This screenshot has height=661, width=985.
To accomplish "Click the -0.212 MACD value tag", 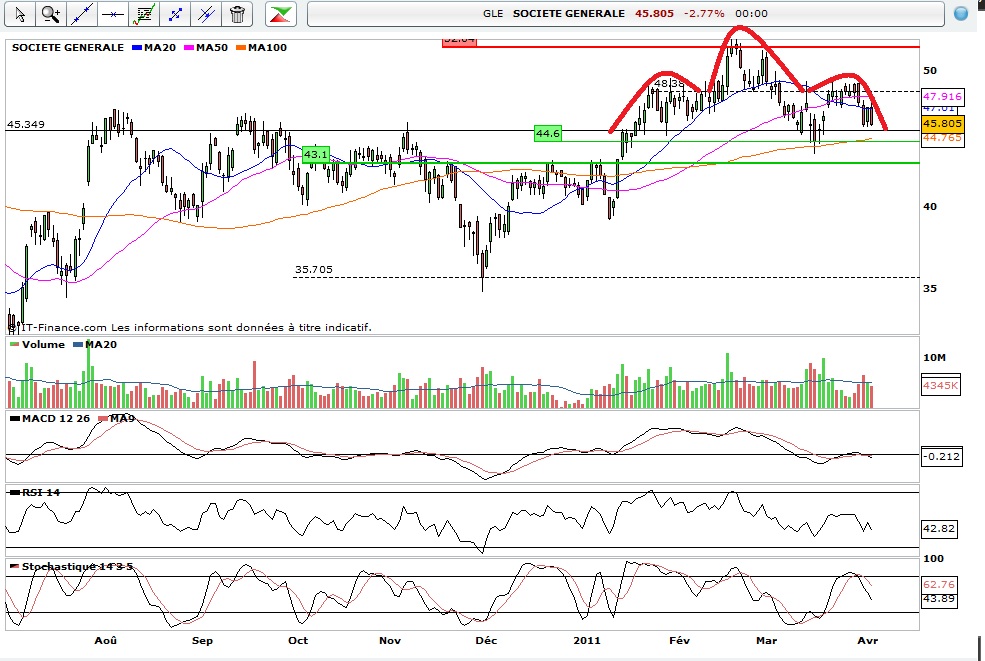I will coord(942,456).
